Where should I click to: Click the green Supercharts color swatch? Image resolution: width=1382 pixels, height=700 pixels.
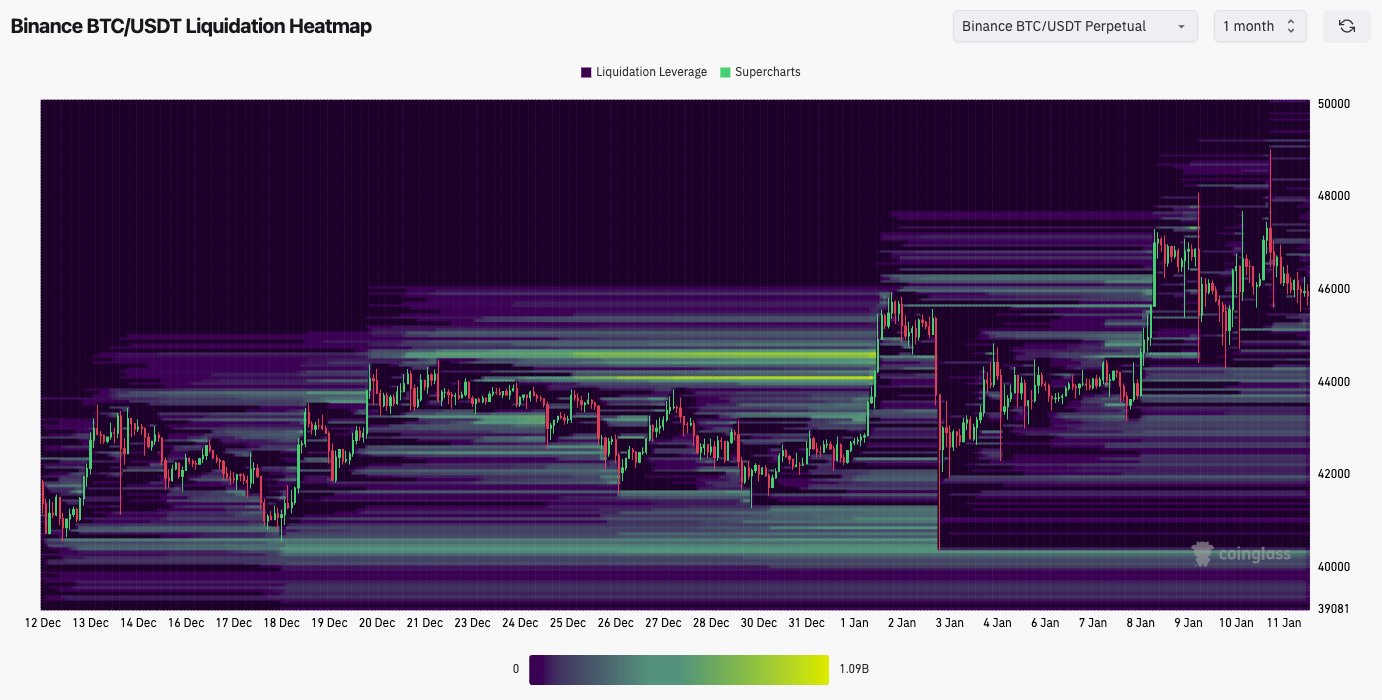725,72
